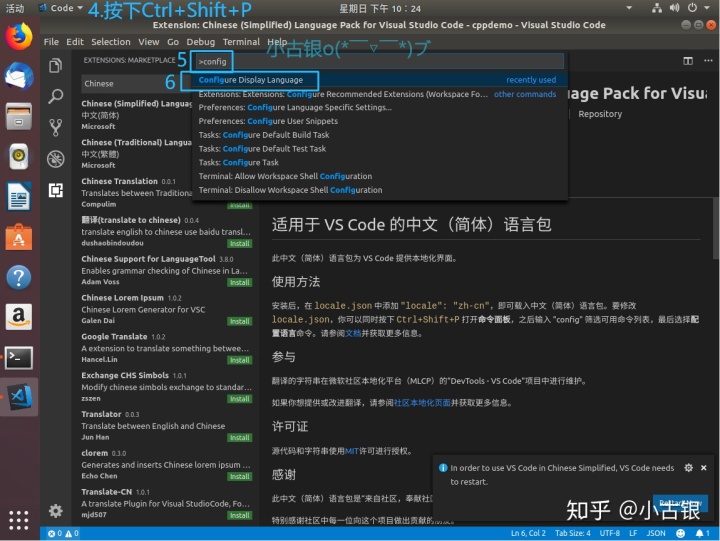Open the Terminal menu
This screenshot has width=720, height=541.
pos(241,42)
